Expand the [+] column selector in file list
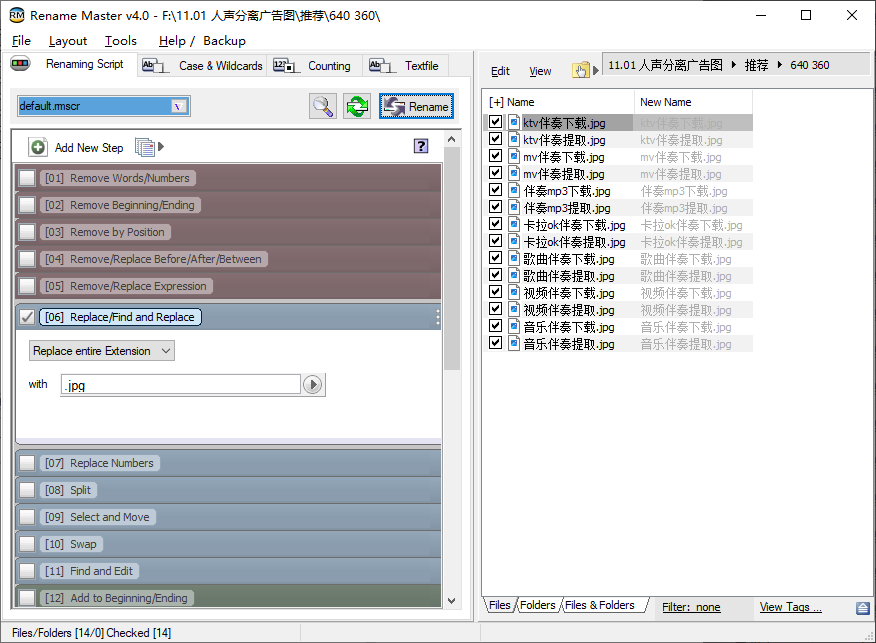The width and height of the screenshot is (876, 643). [496, 102]
